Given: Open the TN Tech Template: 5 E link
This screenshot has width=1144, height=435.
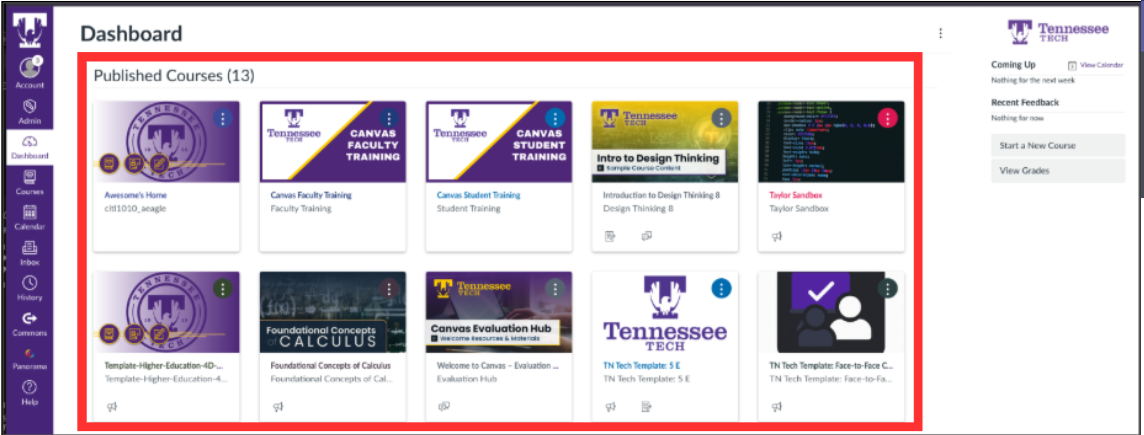Looking at the screenshot, I should tap(642, 366).
